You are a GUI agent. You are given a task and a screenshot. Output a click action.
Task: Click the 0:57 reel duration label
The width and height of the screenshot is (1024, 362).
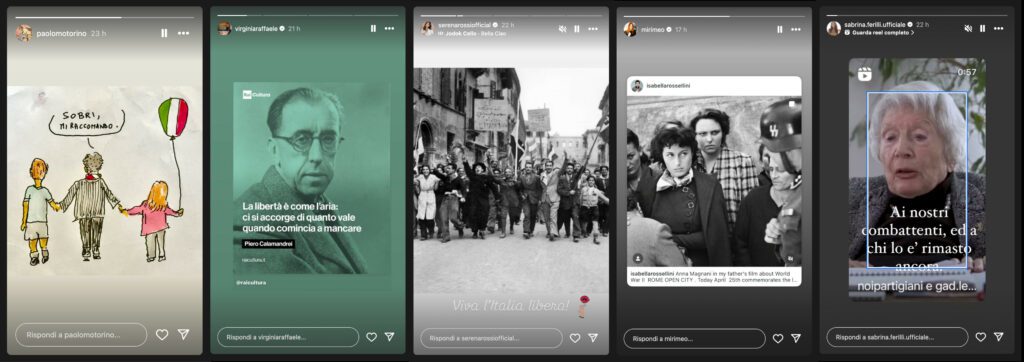click(967, 72)
